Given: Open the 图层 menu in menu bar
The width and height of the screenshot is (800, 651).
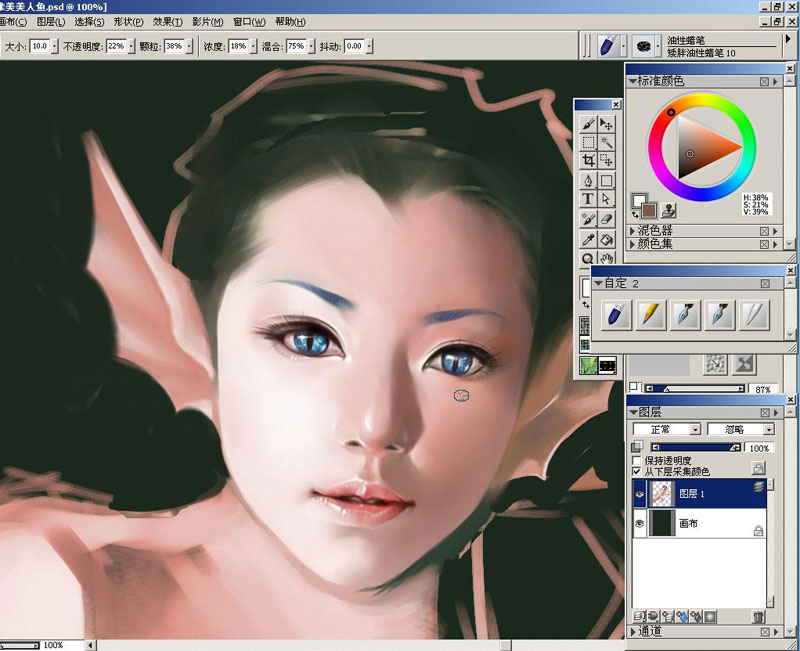Looking at the screenshot, I should (x=51, y=22).
